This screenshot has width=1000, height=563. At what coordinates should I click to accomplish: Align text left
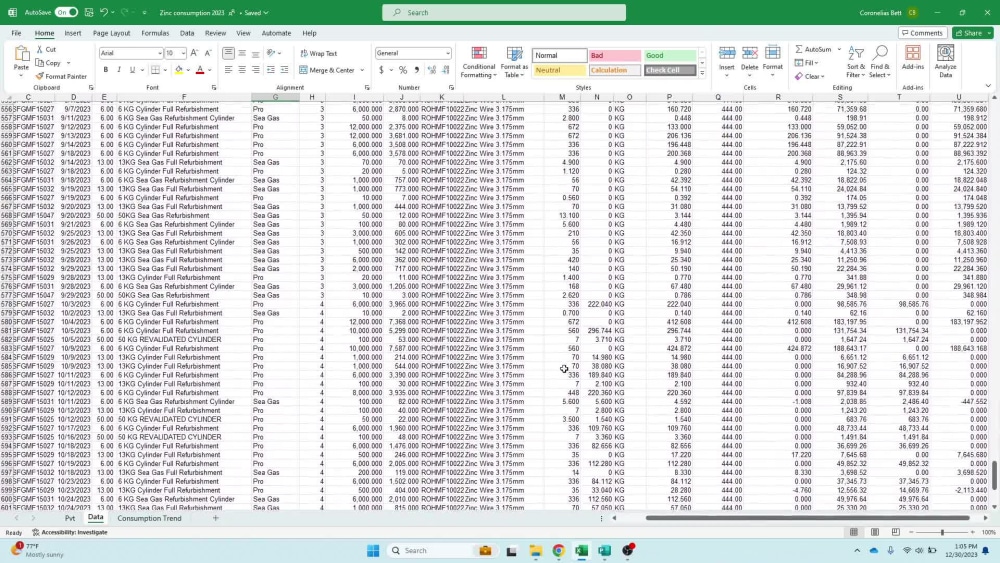pos(228,70)
